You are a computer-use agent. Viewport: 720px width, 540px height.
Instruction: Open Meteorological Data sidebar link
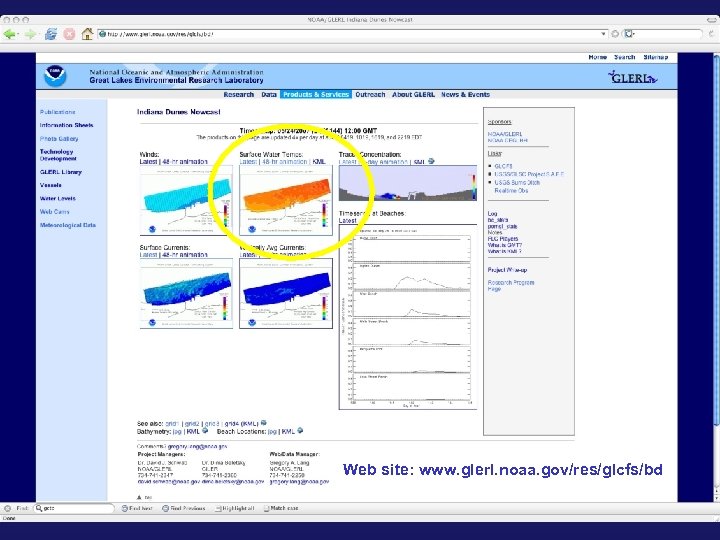tap(68, 225)
